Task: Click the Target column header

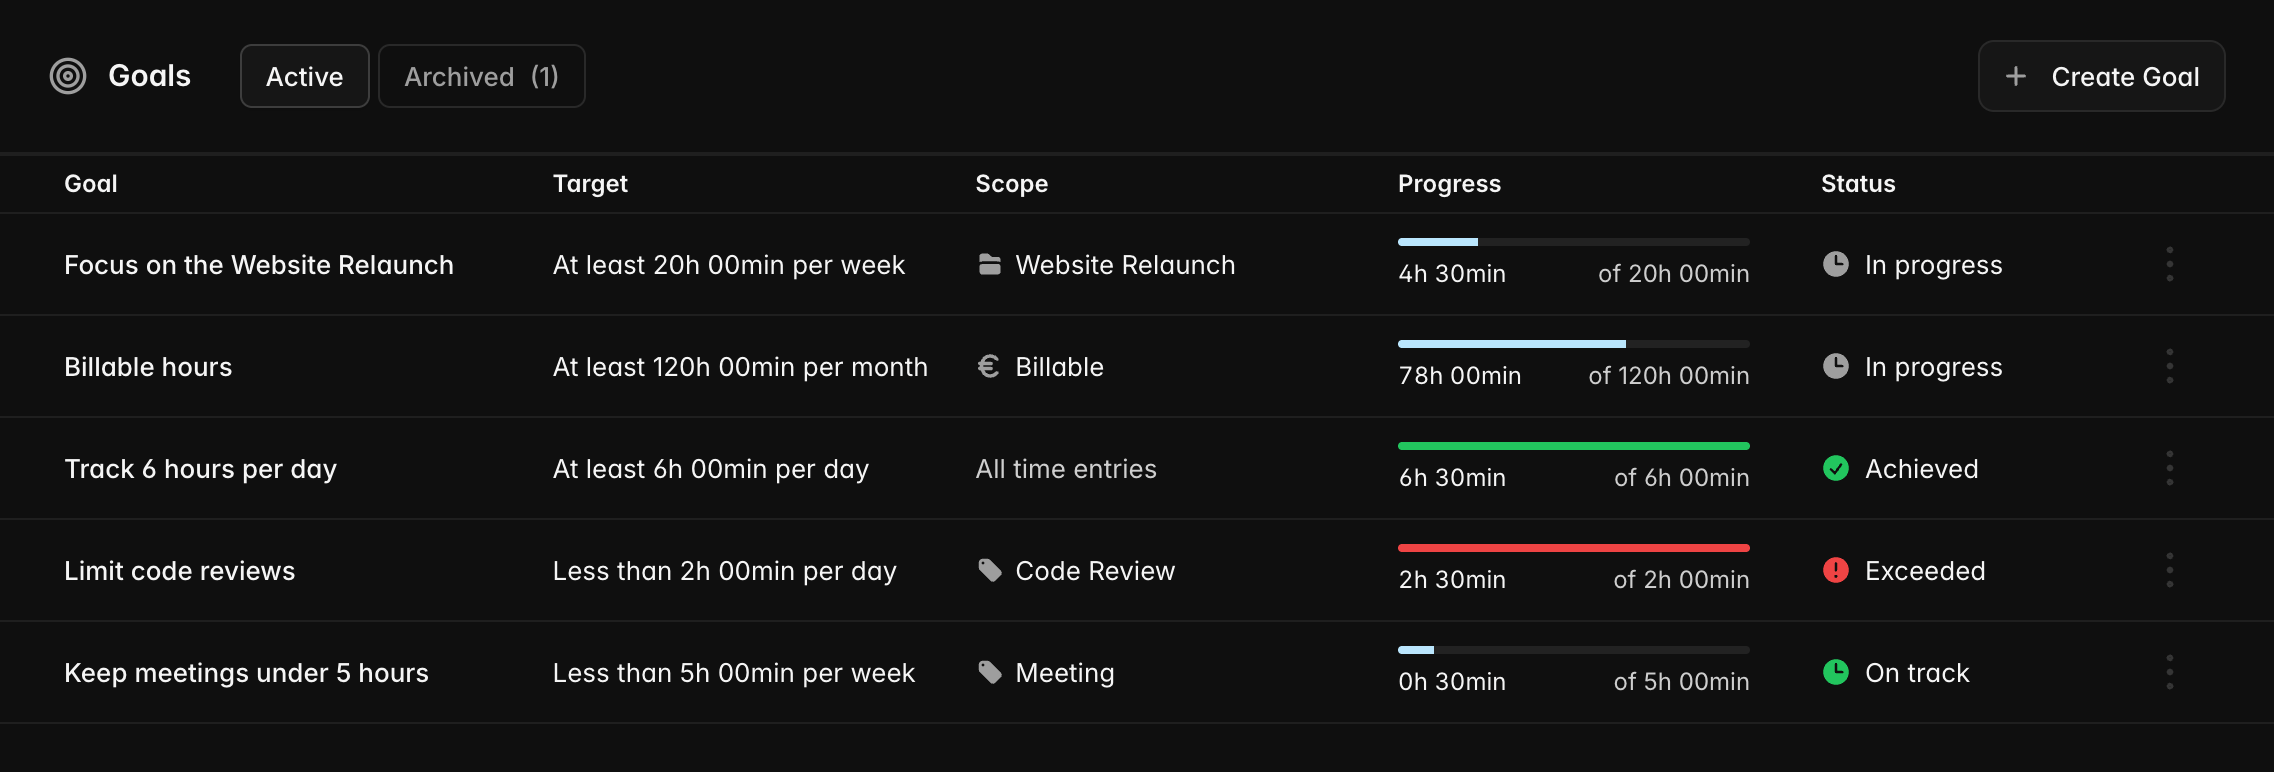Action: (591, 184)
